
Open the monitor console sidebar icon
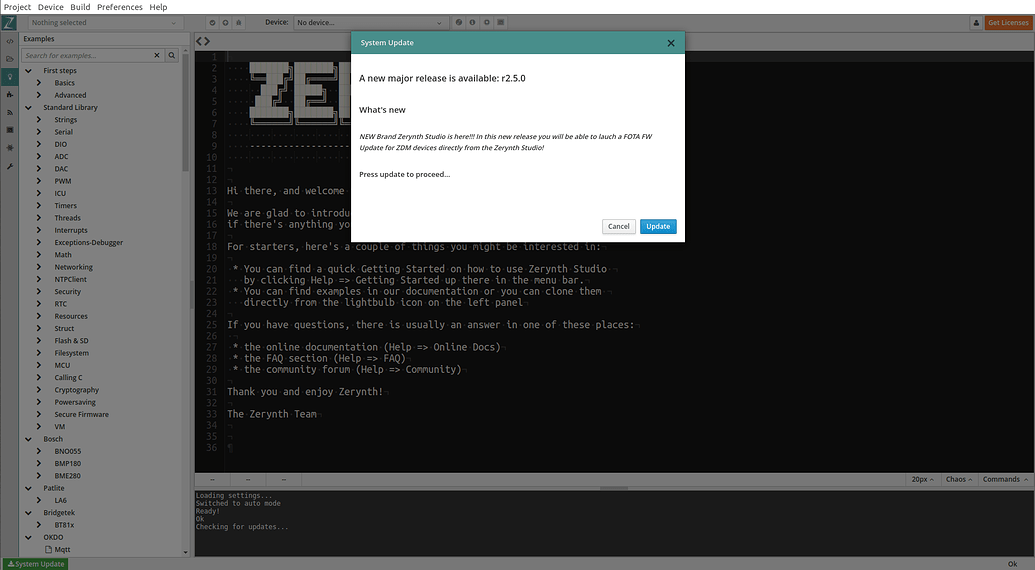pos(9,130)
